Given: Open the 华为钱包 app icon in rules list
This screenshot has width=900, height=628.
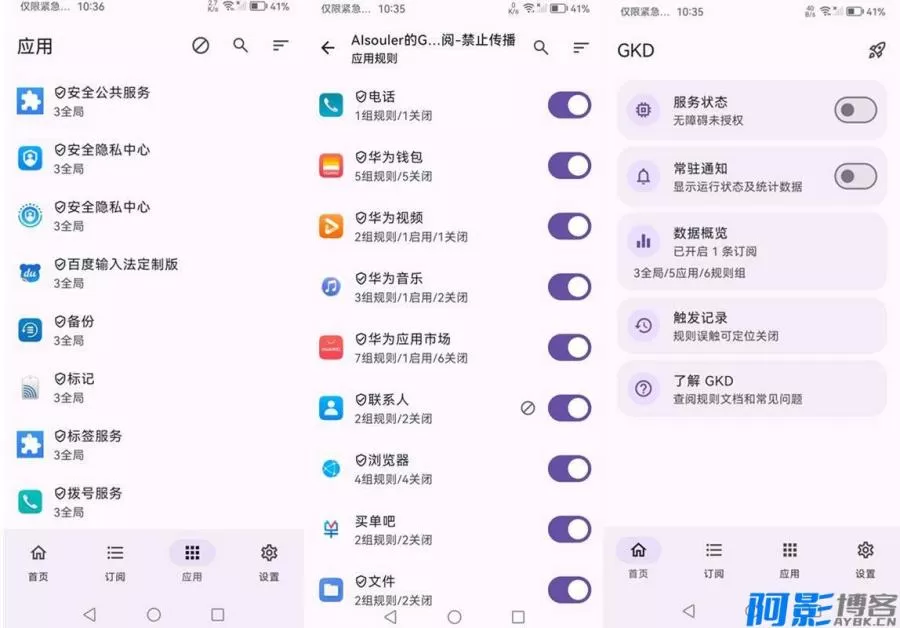Looking at the screenshot, I should [330, 164].
